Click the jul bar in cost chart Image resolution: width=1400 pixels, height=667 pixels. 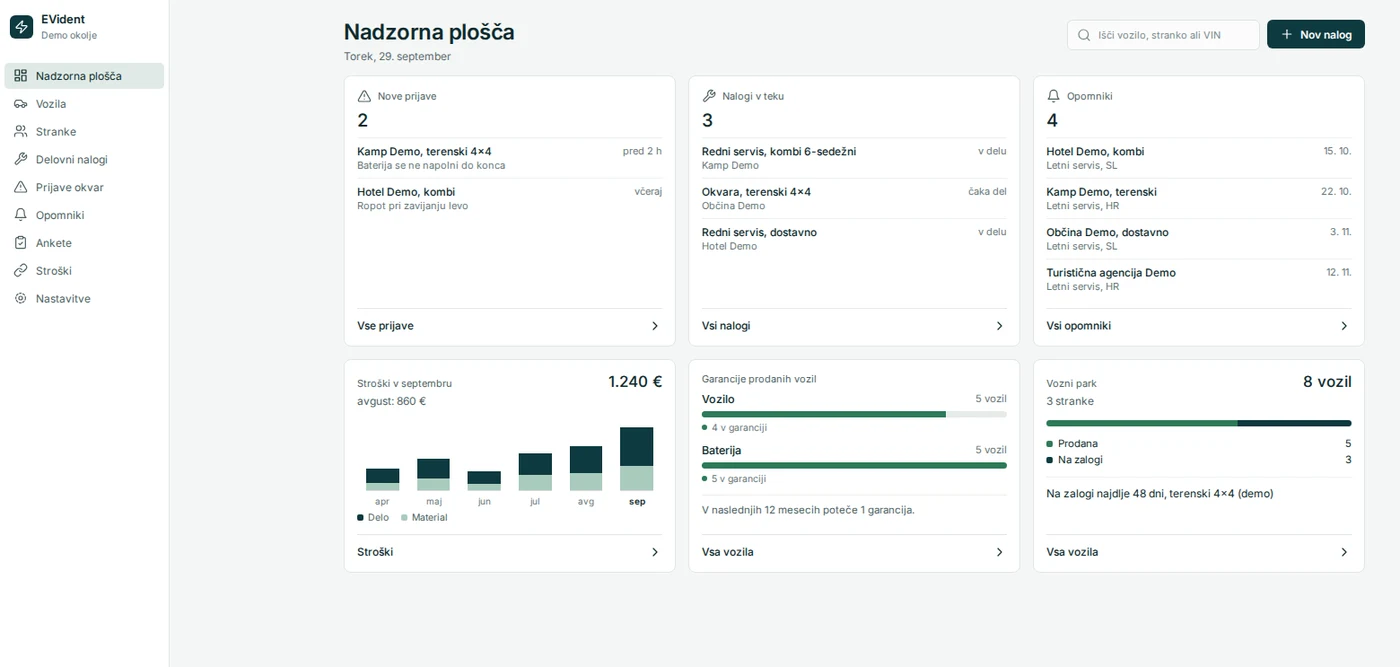[535, 472]
